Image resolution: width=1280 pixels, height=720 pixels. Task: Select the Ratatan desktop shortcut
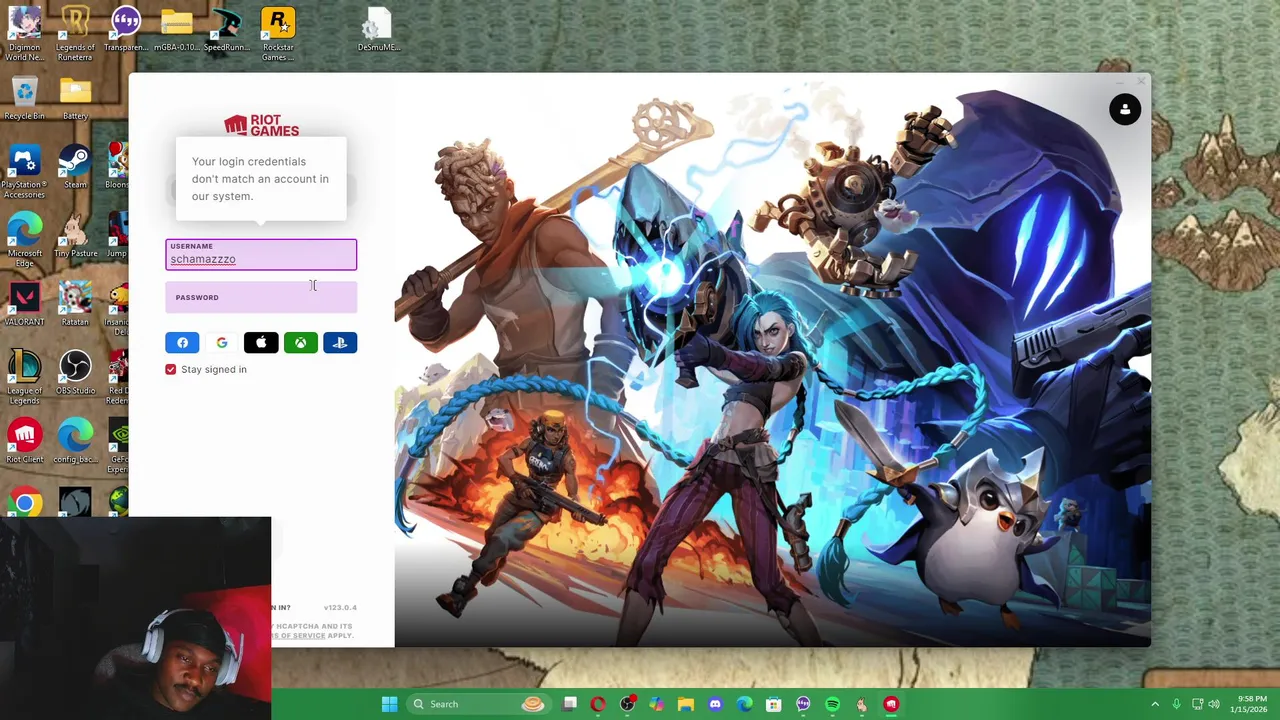pos(75,305)
